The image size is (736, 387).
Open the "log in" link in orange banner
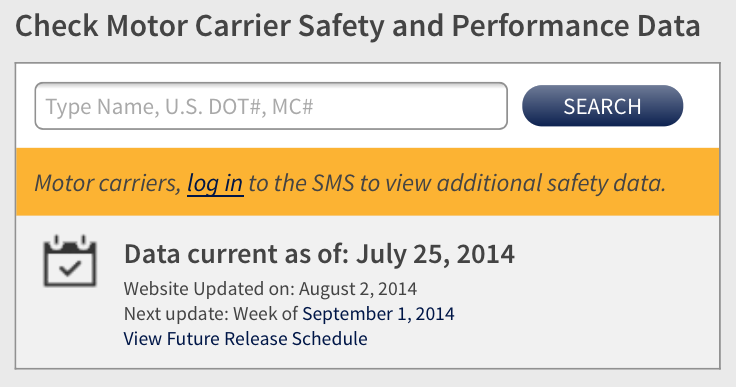(215, 183)
